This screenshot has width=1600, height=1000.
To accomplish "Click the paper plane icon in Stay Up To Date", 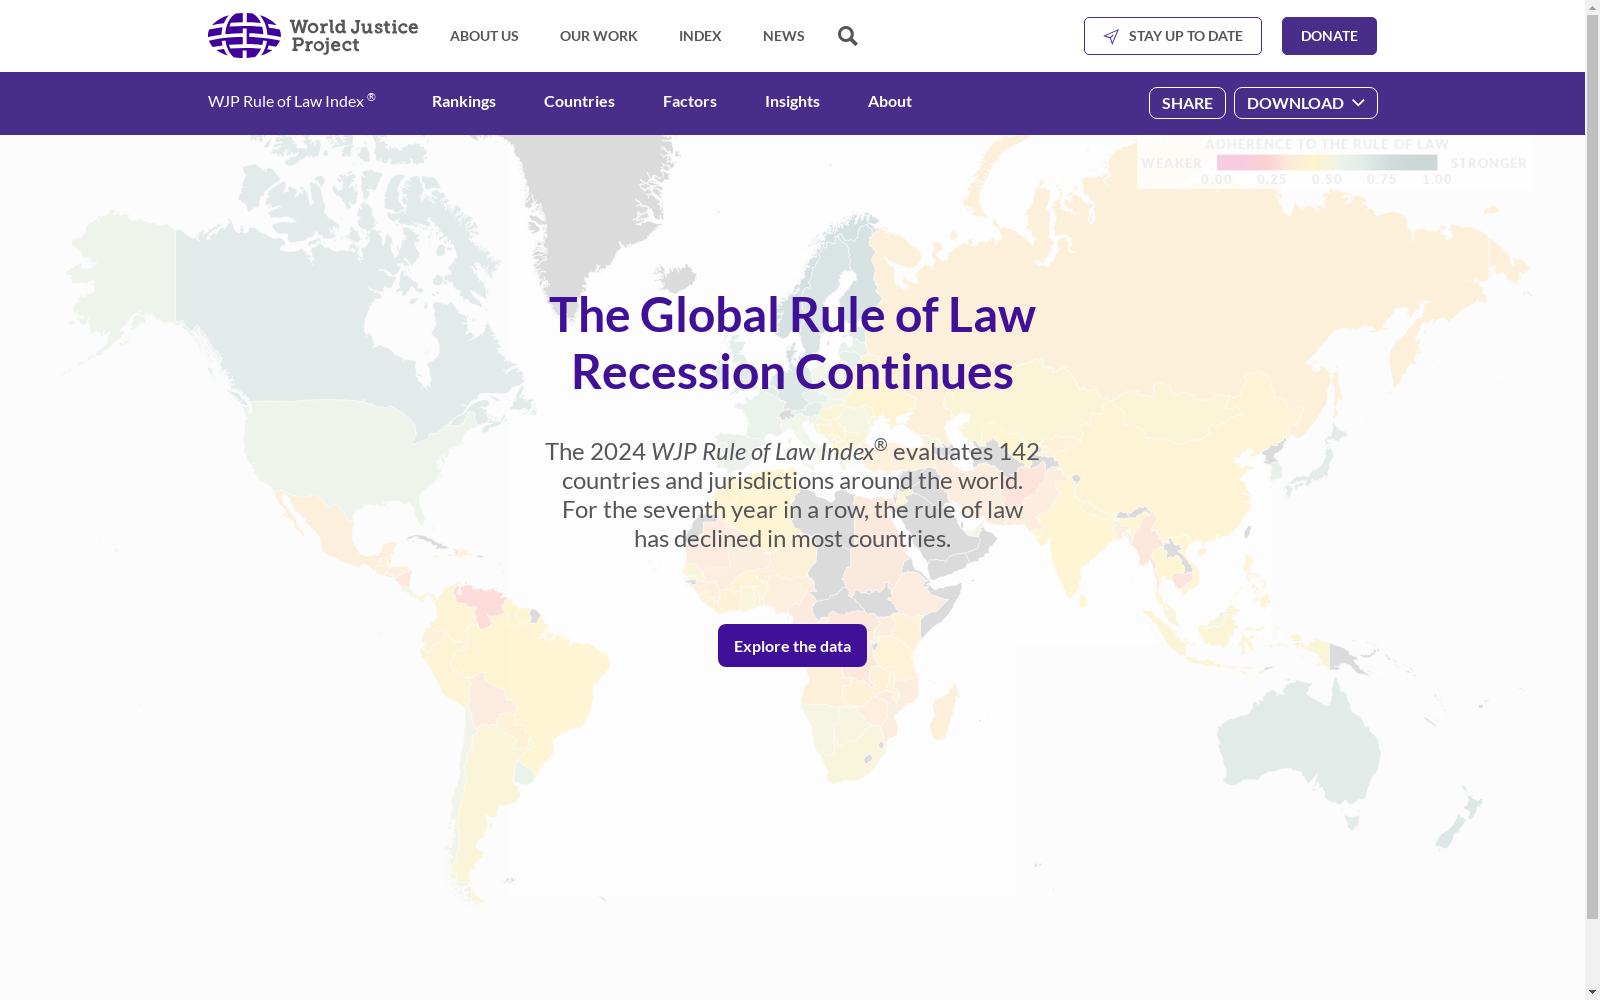I will pos(1111,36).
